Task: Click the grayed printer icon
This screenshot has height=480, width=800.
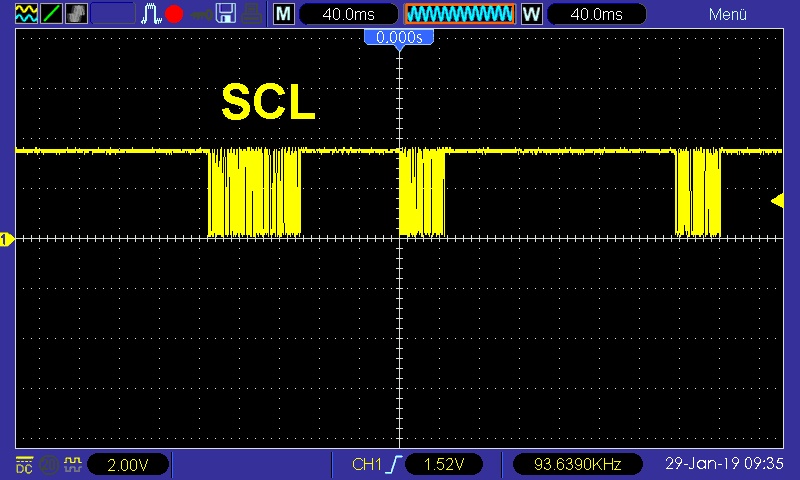Action: [x=252, y=14]
